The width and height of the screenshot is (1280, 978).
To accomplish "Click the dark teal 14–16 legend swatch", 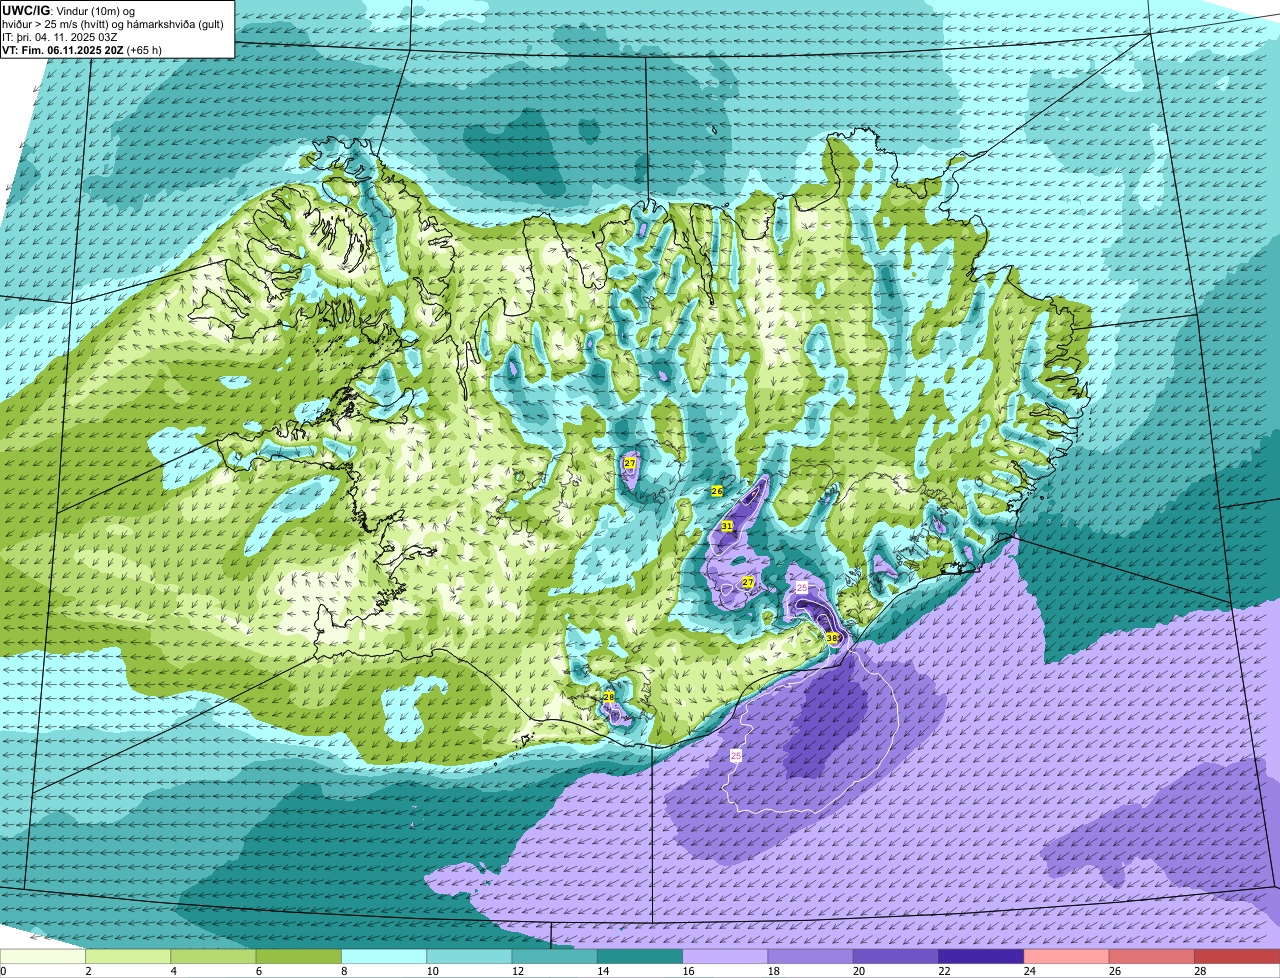I will coord(640,957).
